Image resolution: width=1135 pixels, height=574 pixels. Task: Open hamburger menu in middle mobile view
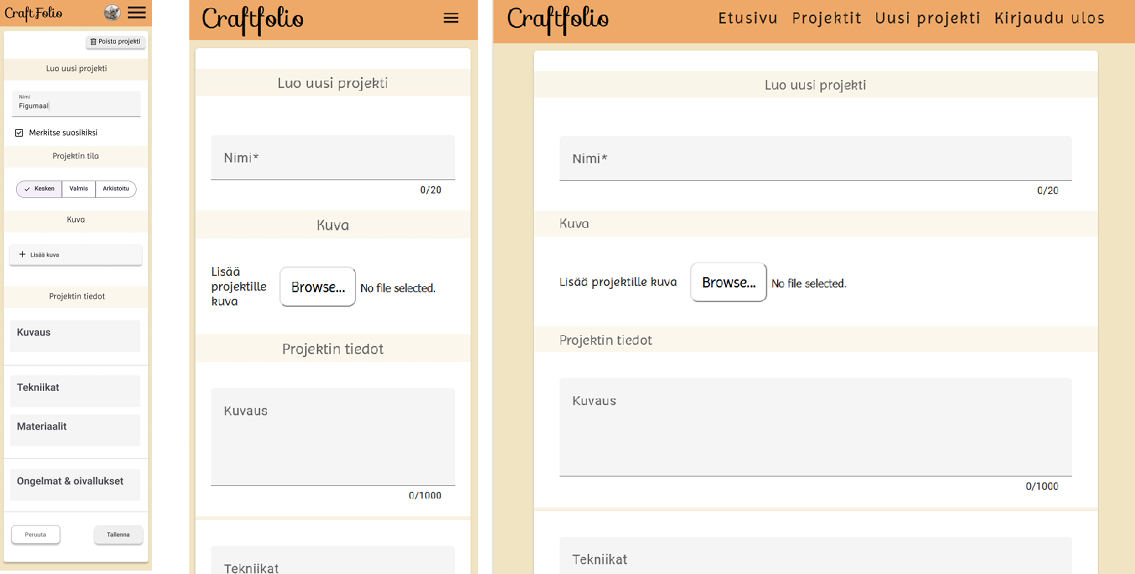click(x=451, y=18)
